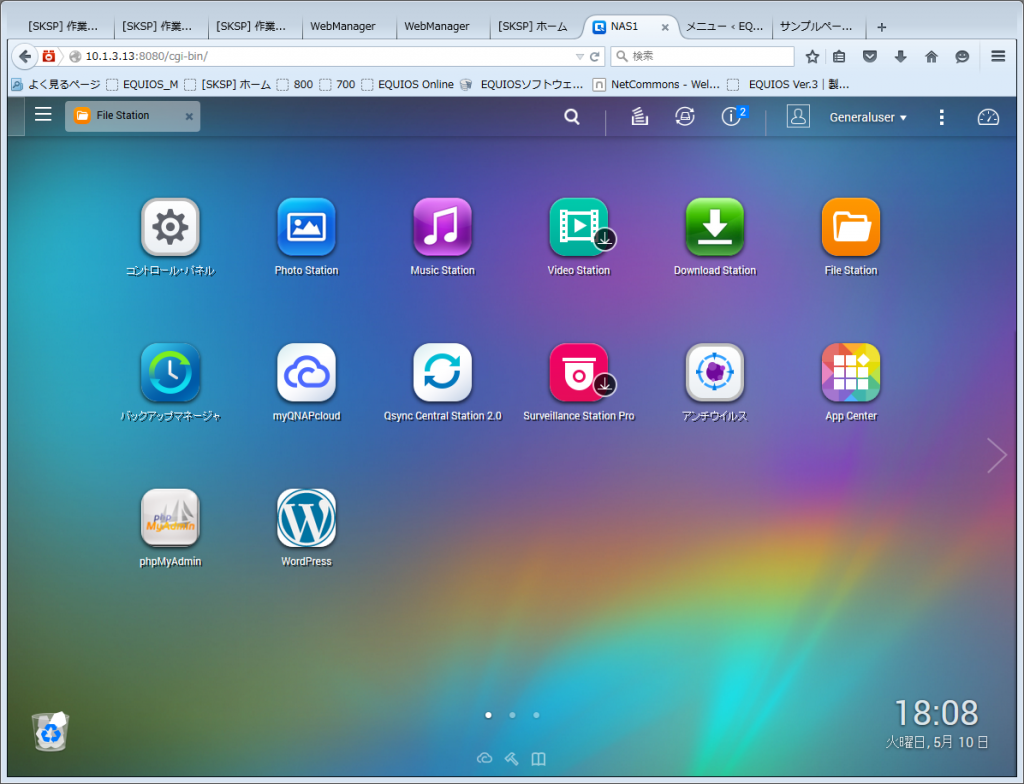
Task: Open external devices icon in NAS toolbar
Action: [684, 116]
